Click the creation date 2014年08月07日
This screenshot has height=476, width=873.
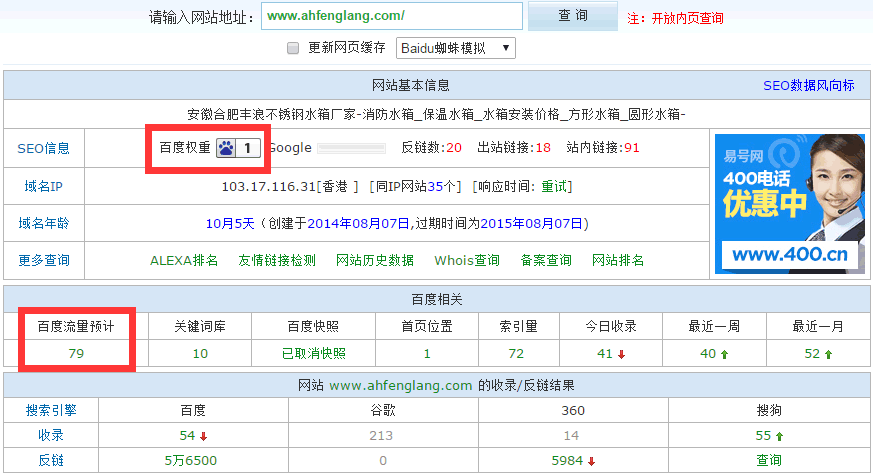(x=359, y=223)
